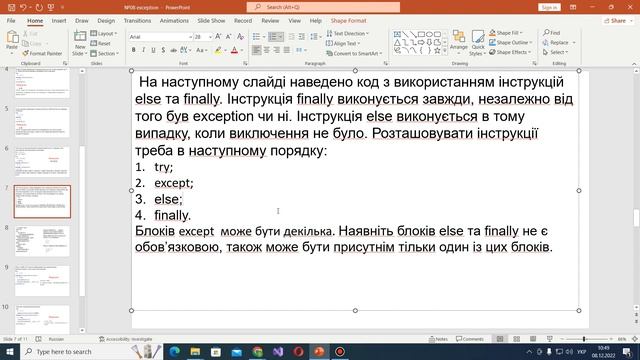640x360 pixels.
Task: Switch to the Insert tab
Action: pos(59,20)
